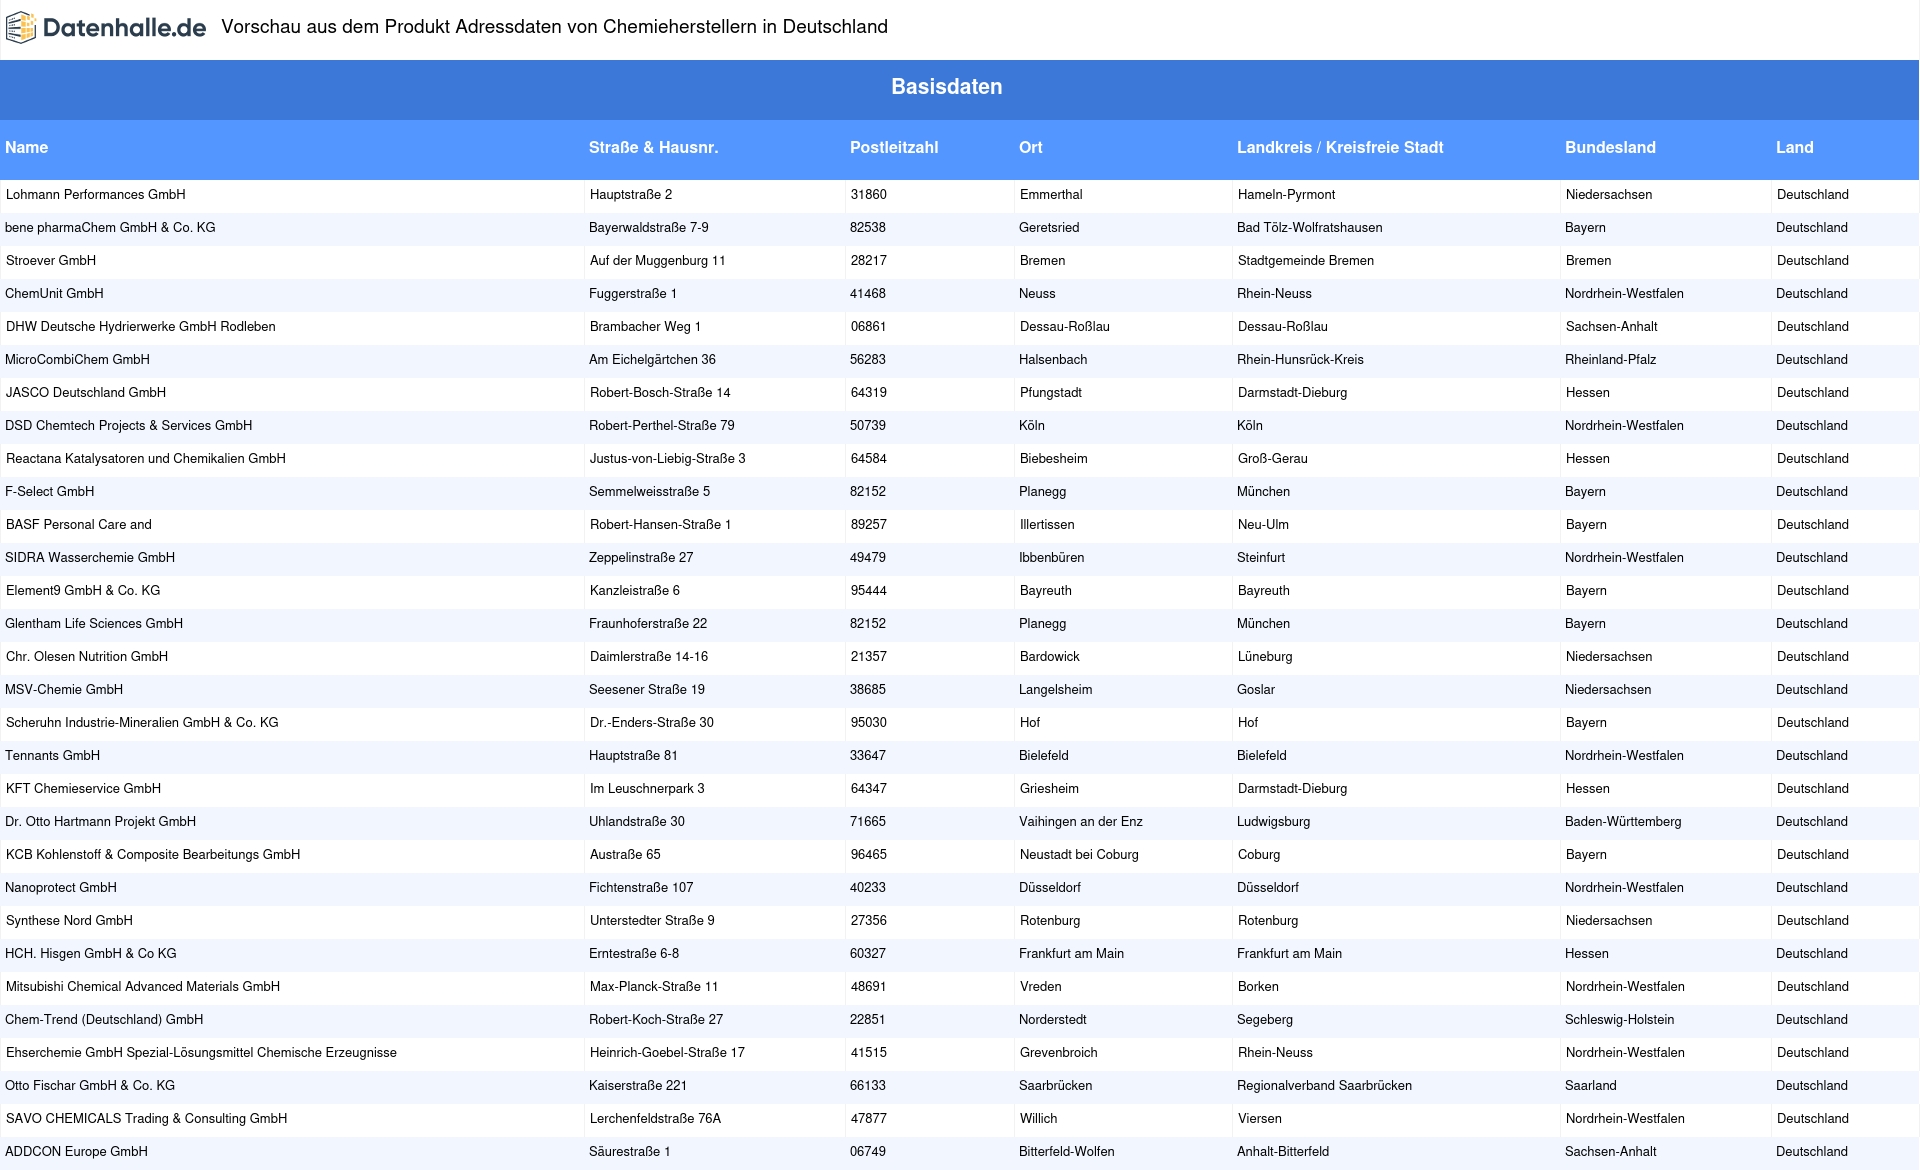Select JASCO Deutschland GmbH

pos(86,393)
